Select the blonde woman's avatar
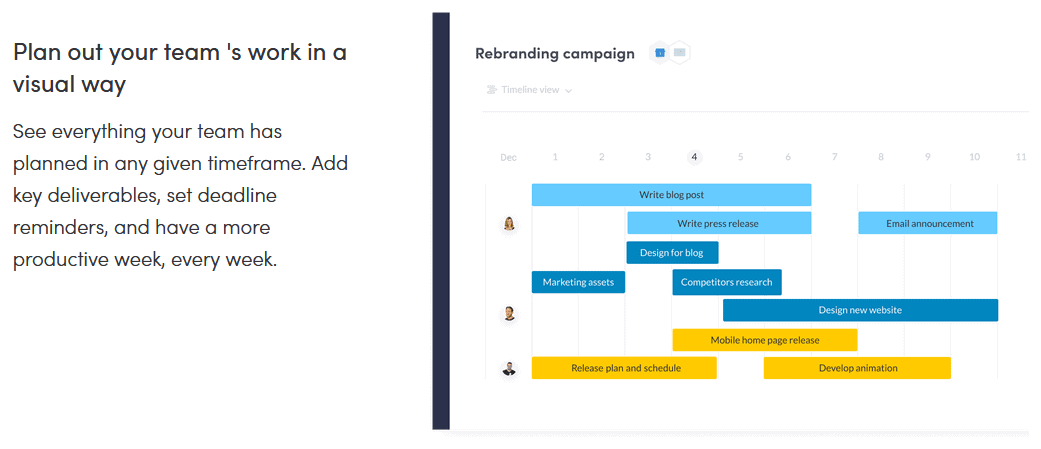Viewport: 1041px width, 449px height. 509,224
